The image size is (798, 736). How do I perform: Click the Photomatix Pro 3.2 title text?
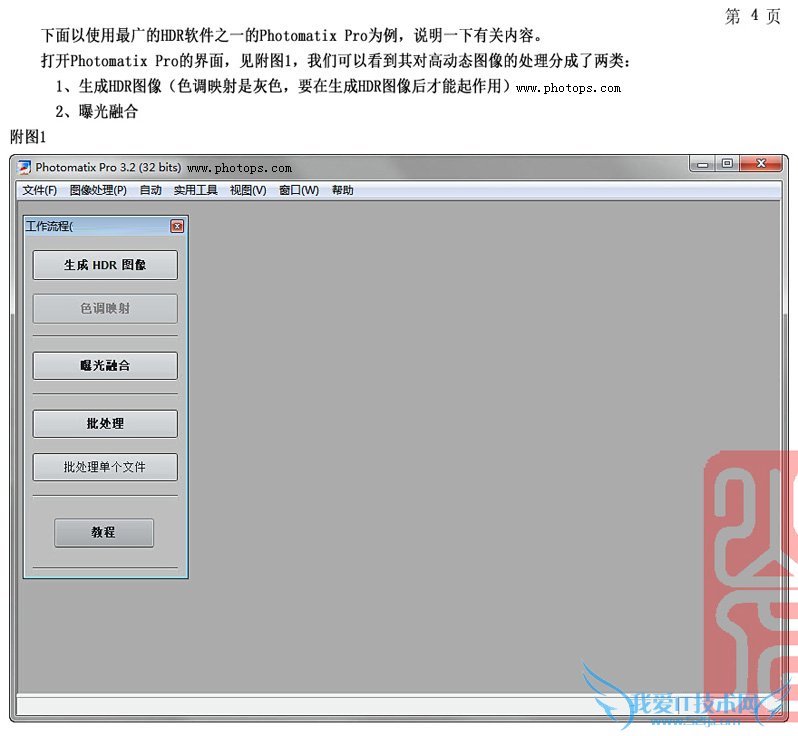click(x=108, y=167)
